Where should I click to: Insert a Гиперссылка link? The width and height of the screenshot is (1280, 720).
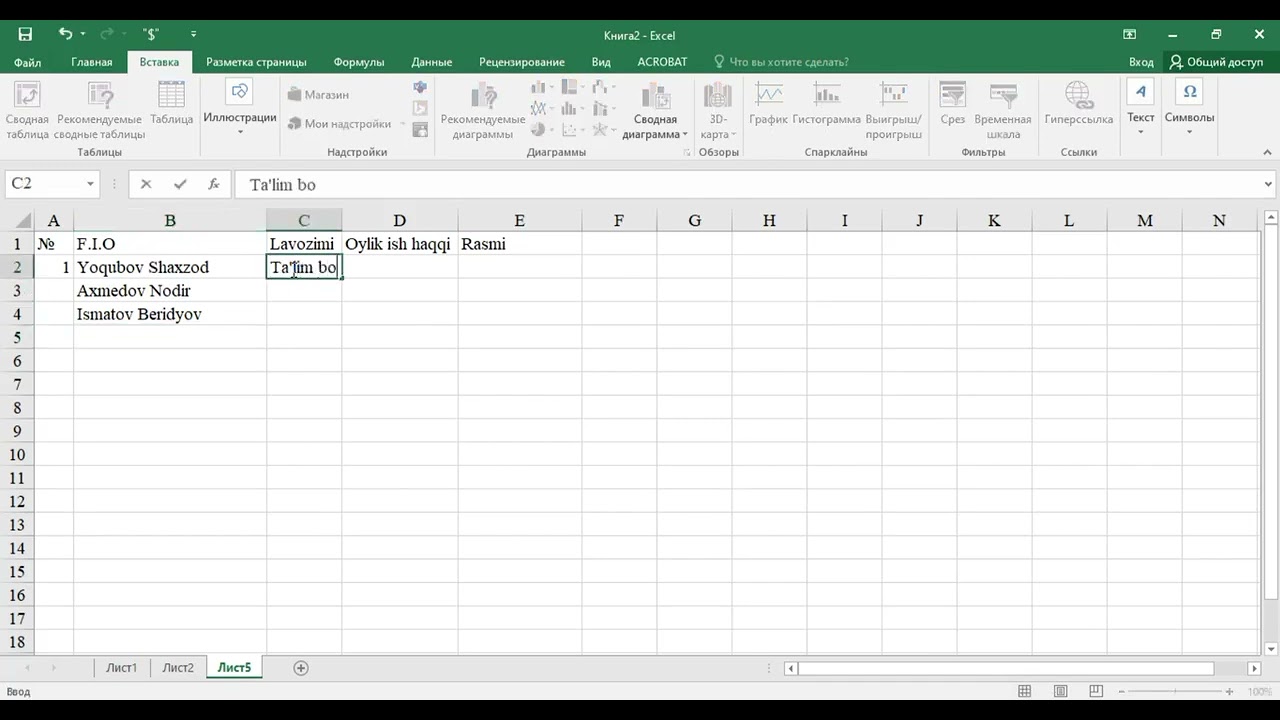1079,104
